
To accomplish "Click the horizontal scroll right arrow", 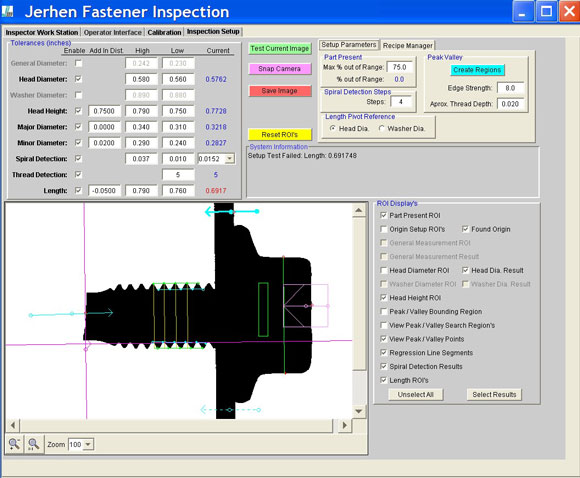I will pyautogui.click(x=345, y=425).
